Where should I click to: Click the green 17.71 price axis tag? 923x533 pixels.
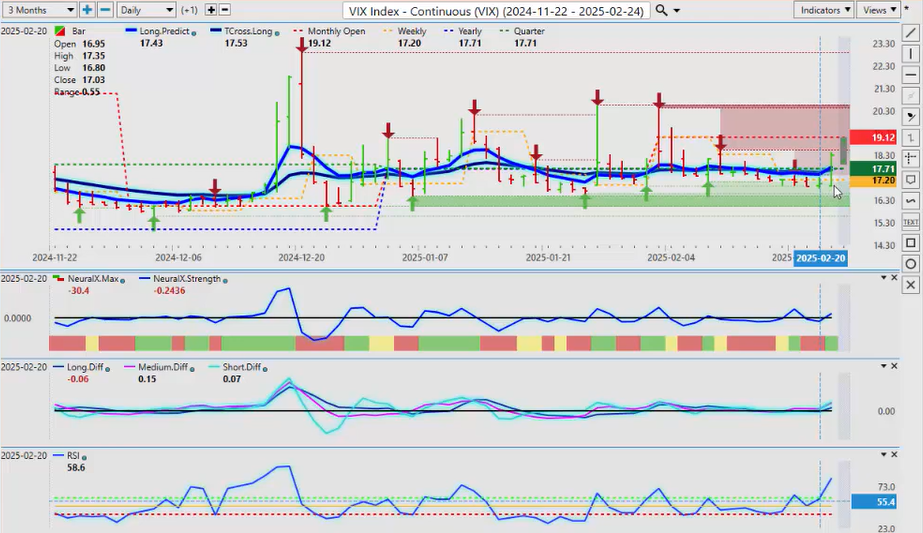coord(874,169)
